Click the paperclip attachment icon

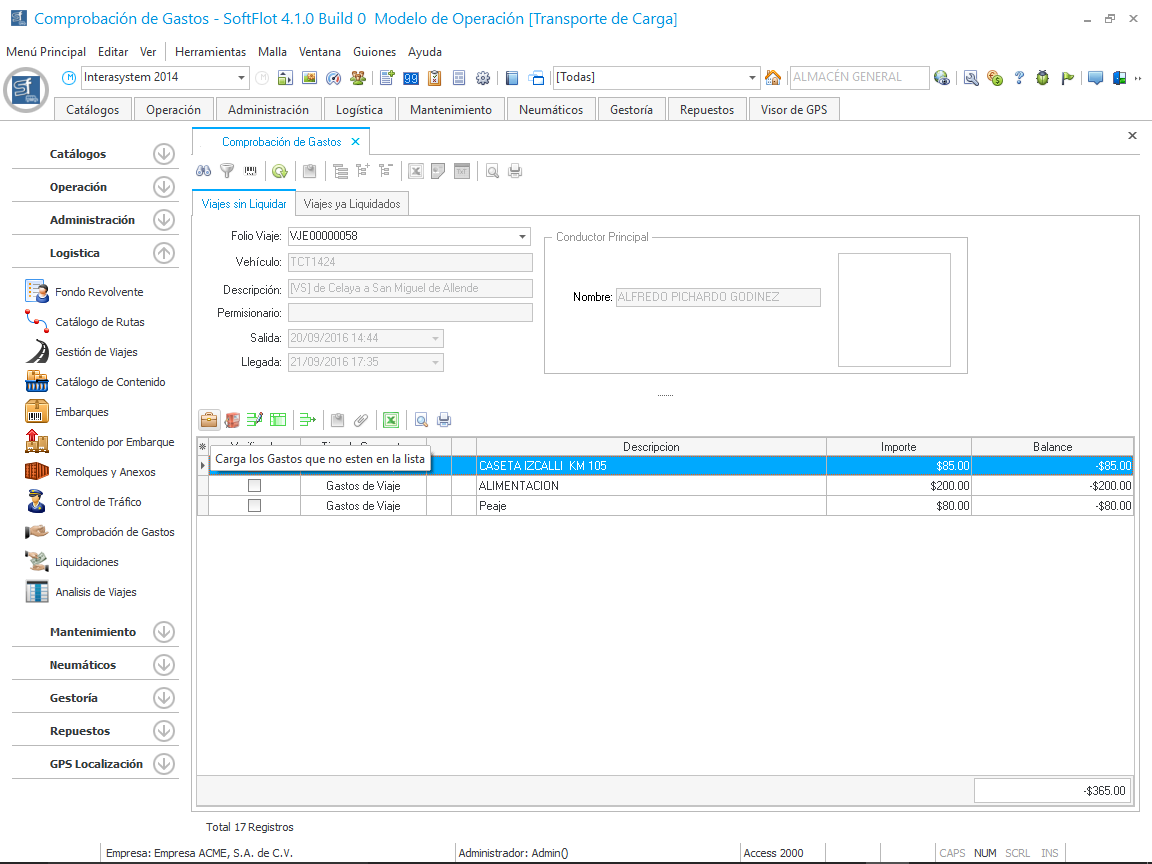click(x=361, y=420)
